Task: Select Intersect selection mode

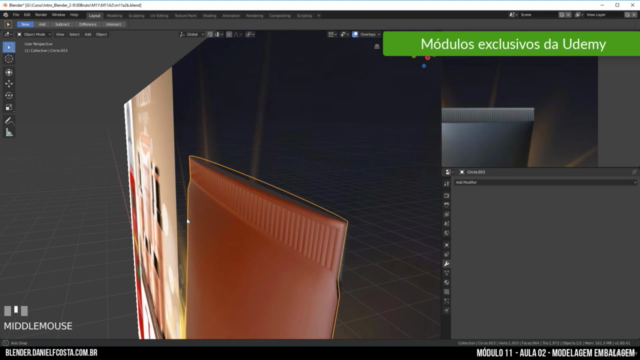Action: [113, 24]
